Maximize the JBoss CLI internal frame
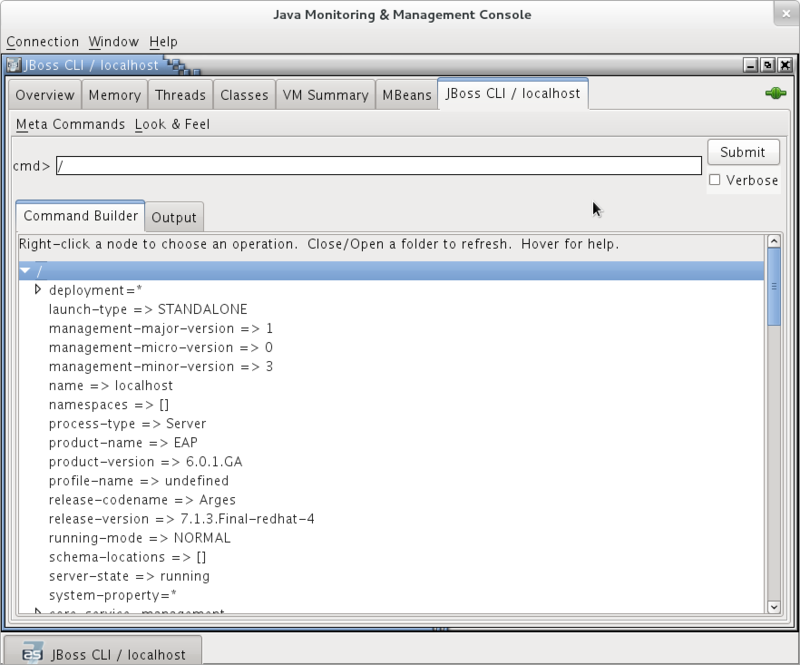The height and width of the screenshot is (665, 800). [767, 65]
